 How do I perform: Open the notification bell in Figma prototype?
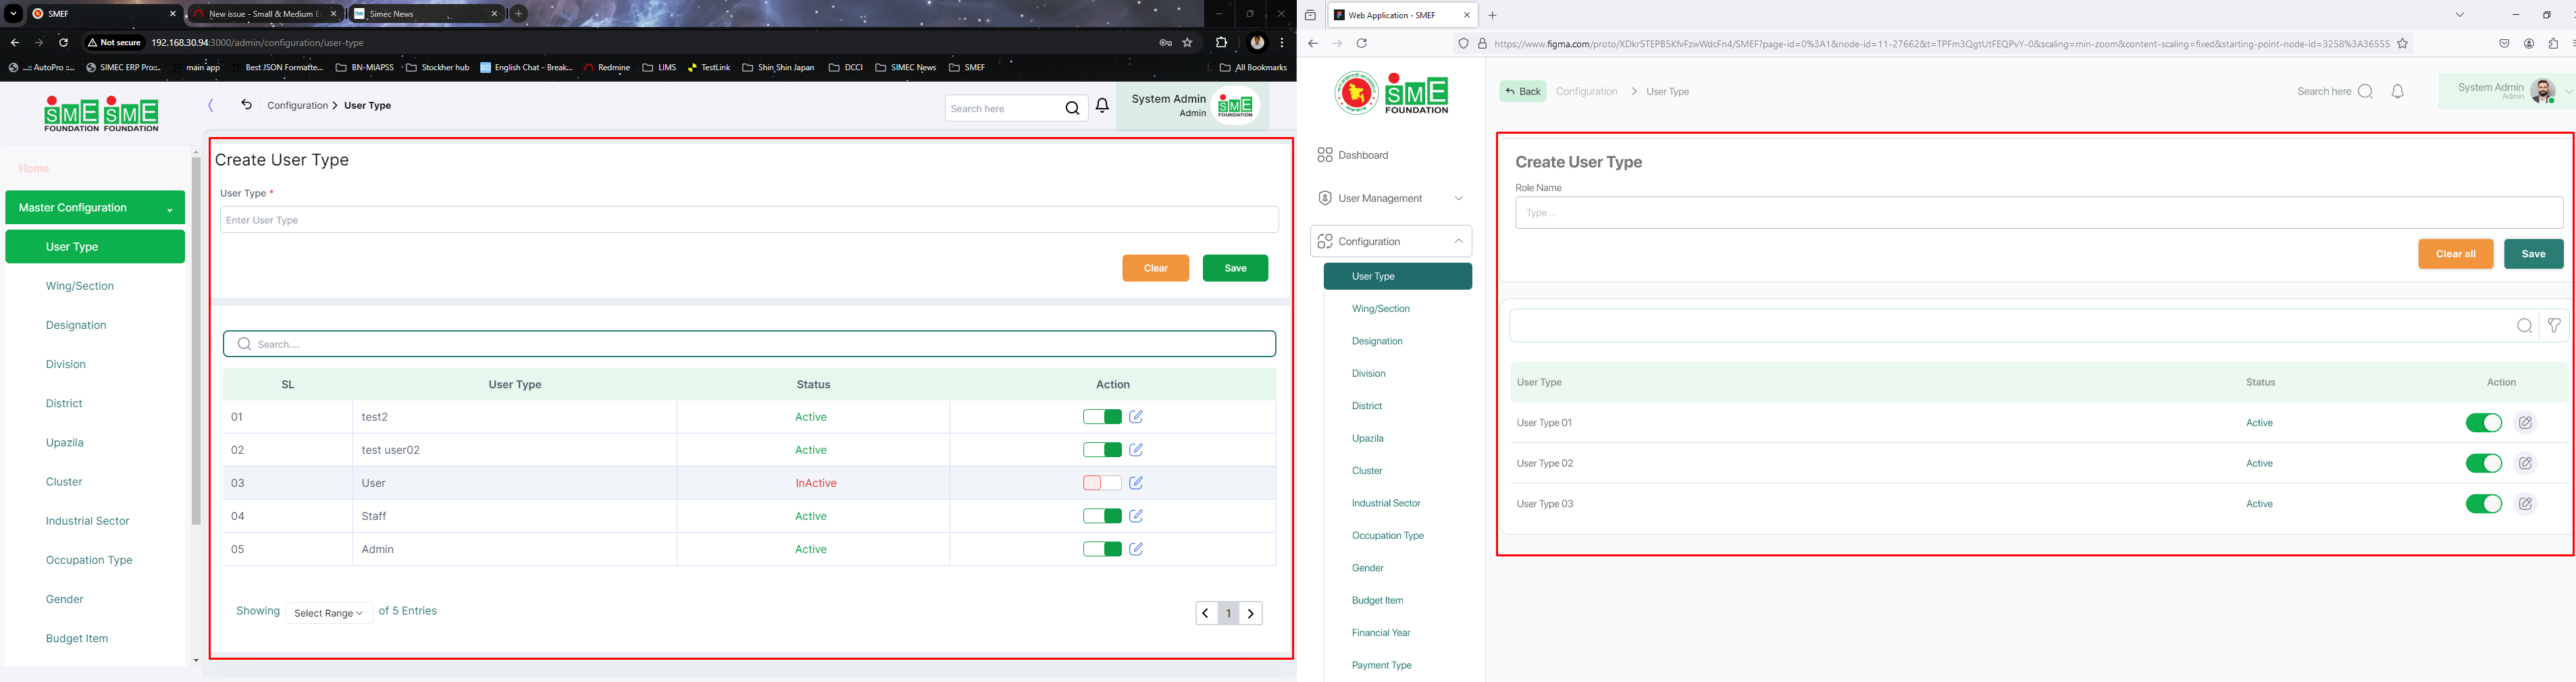tap(2397, 91)
